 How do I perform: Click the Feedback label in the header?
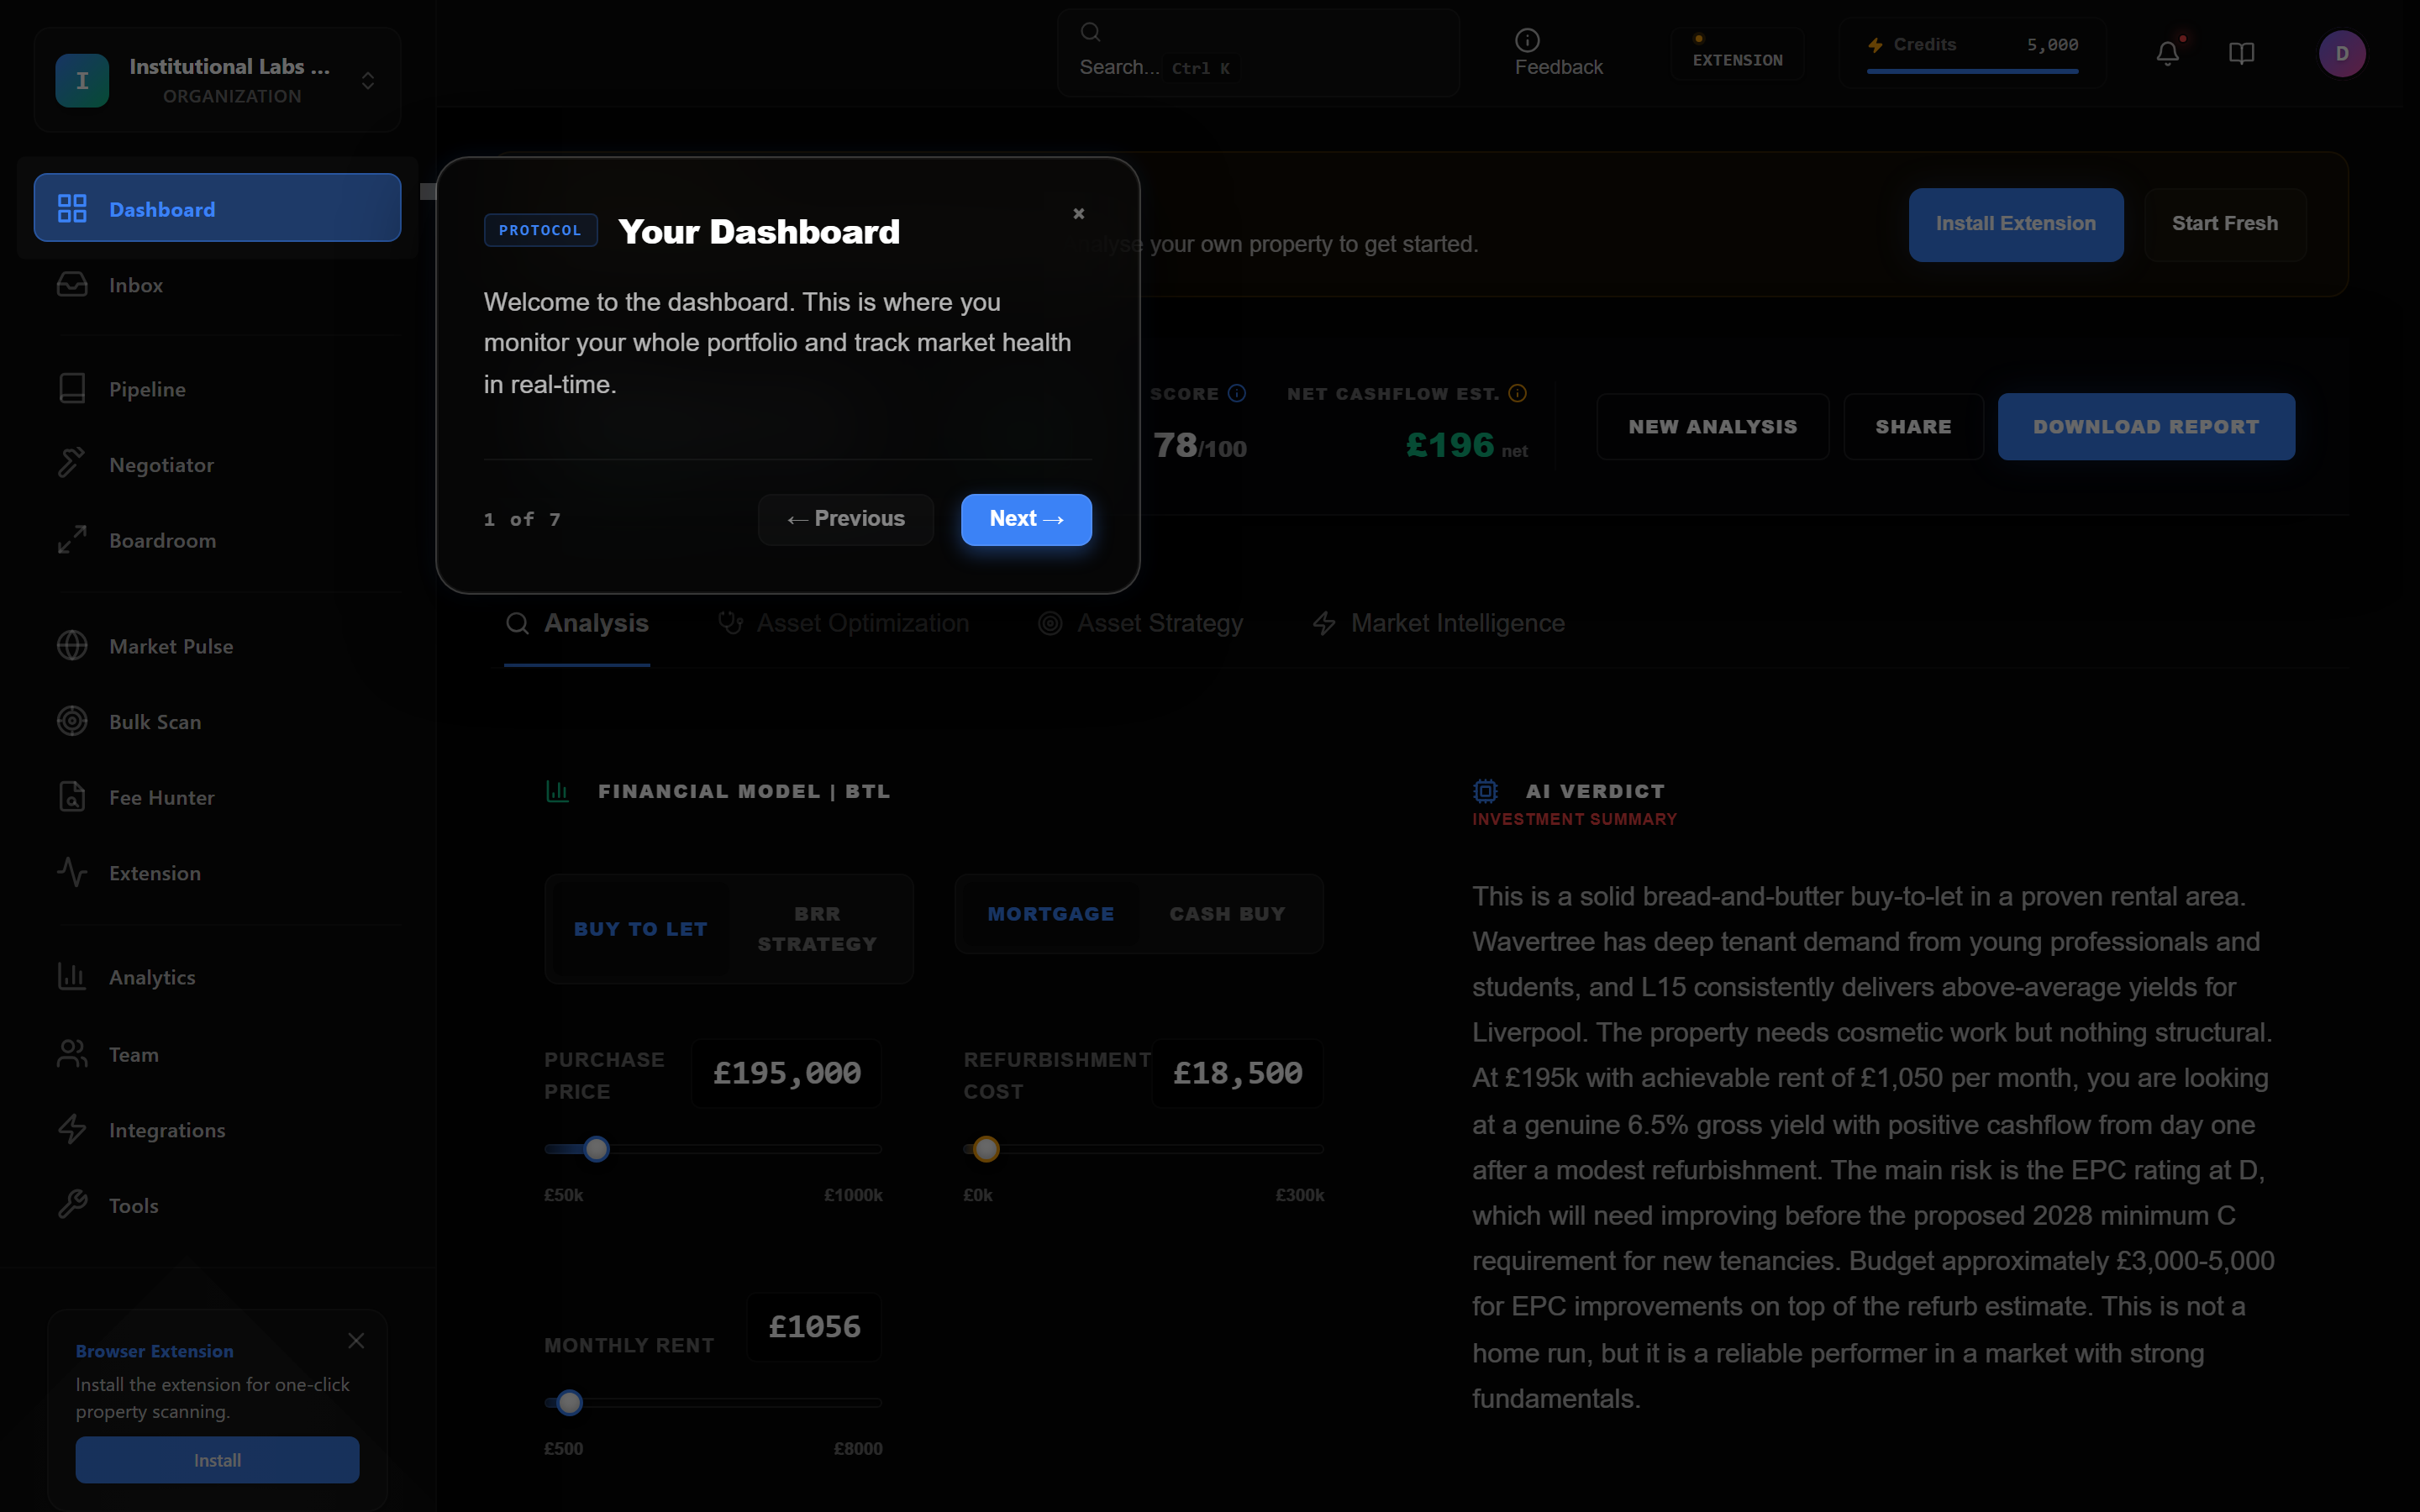coord(1558,67)
